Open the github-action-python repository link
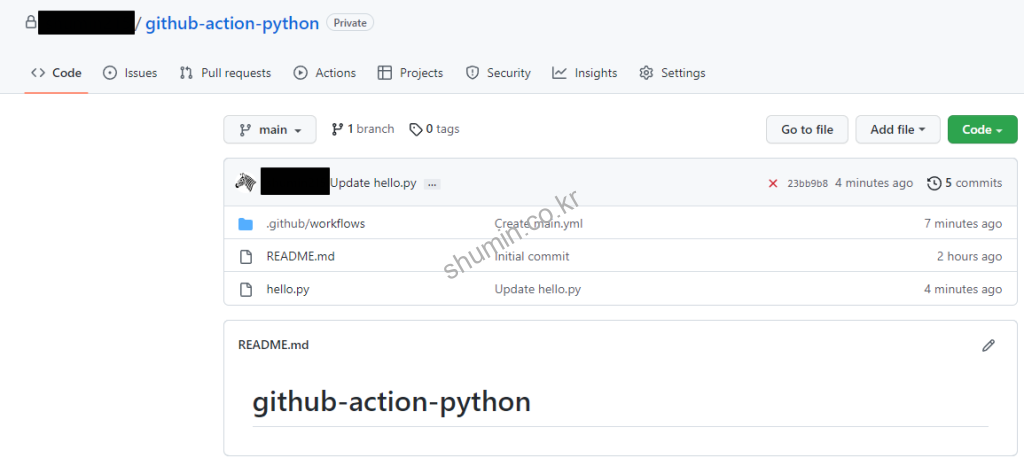1024x466 pixels. 232,23
